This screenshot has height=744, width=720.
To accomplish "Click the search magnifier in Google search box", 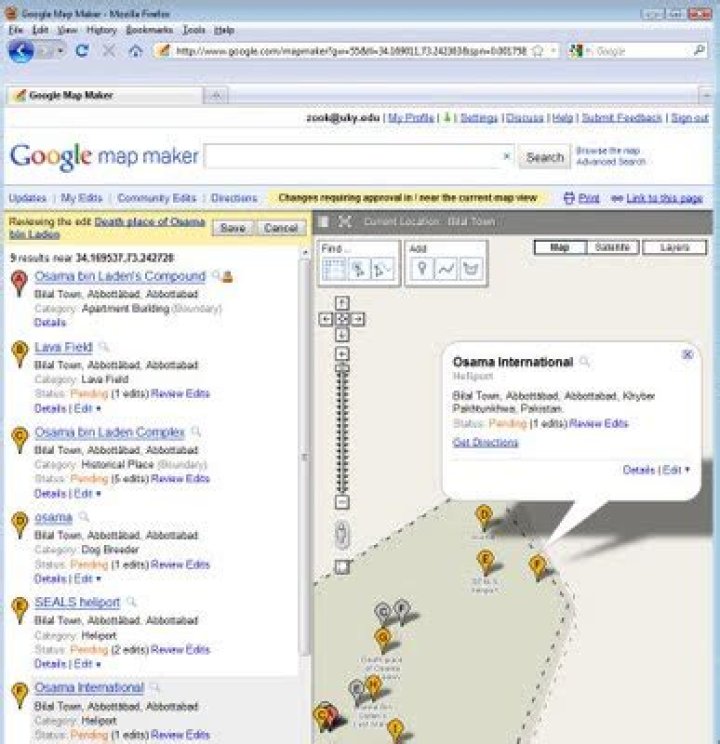I will (699, 50).
